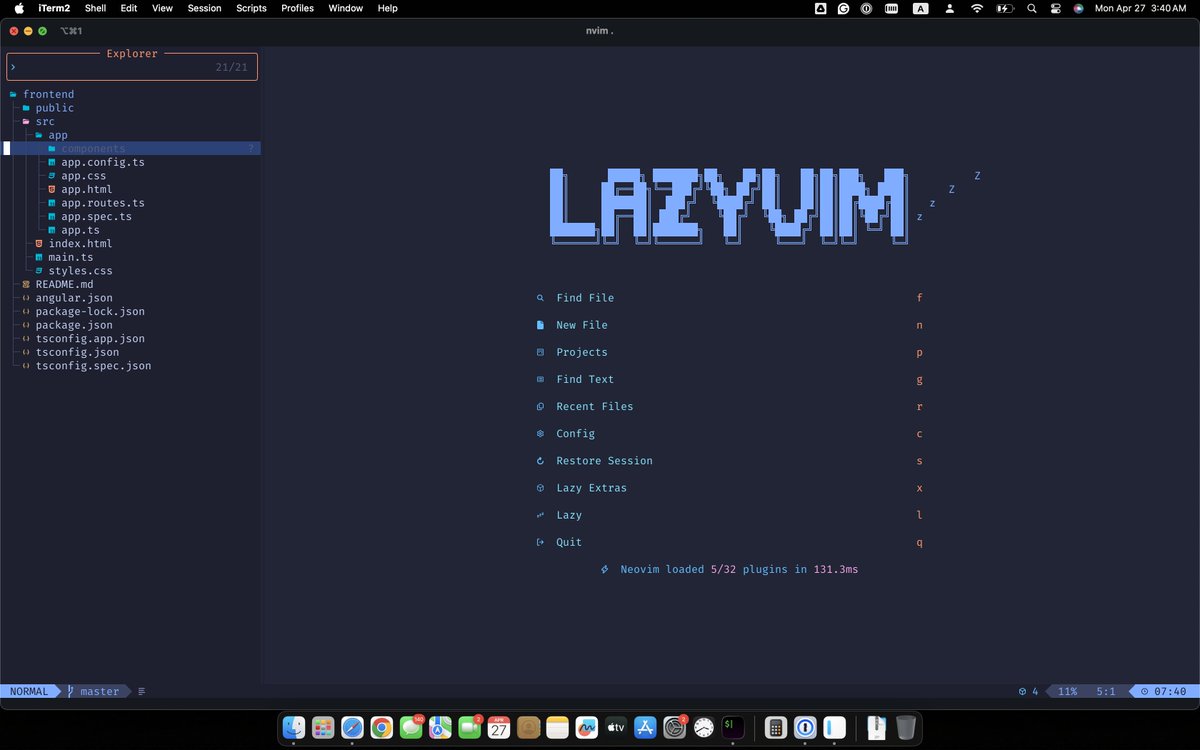Viewport: 1200px width, 750px height.
Task: Open app.ts in the file tree
Action: 80,230
